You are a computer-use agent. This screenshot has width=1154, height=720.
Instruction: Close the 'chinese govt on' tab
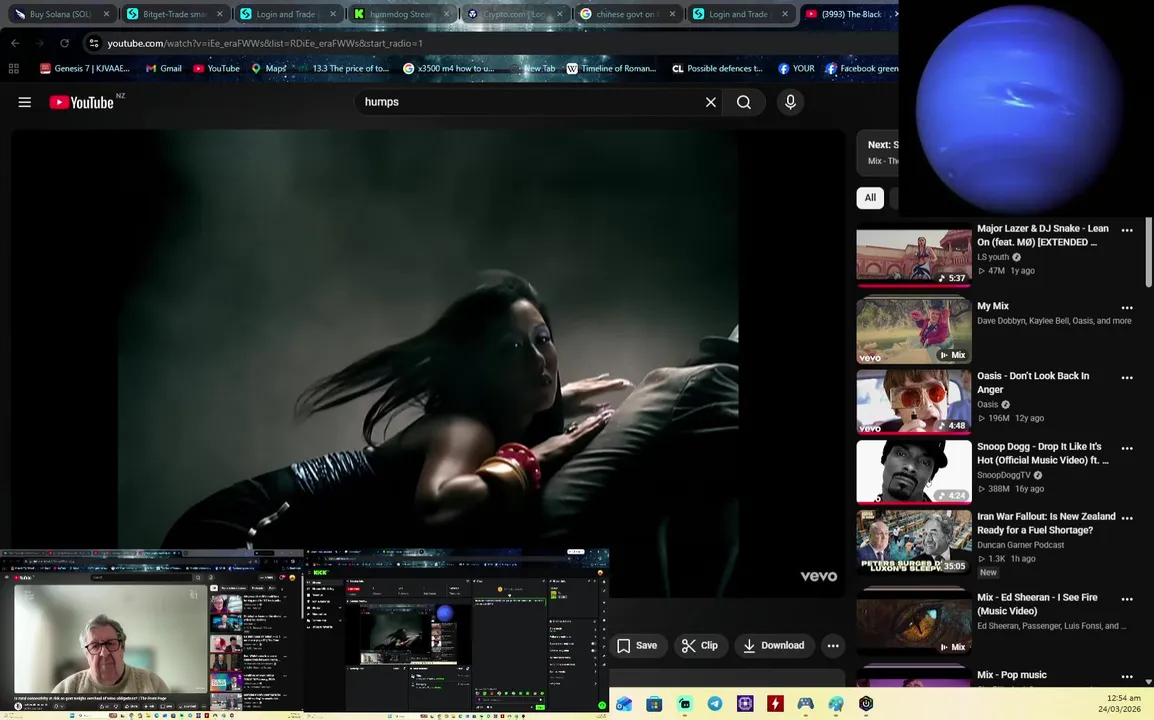click(672, 14)
